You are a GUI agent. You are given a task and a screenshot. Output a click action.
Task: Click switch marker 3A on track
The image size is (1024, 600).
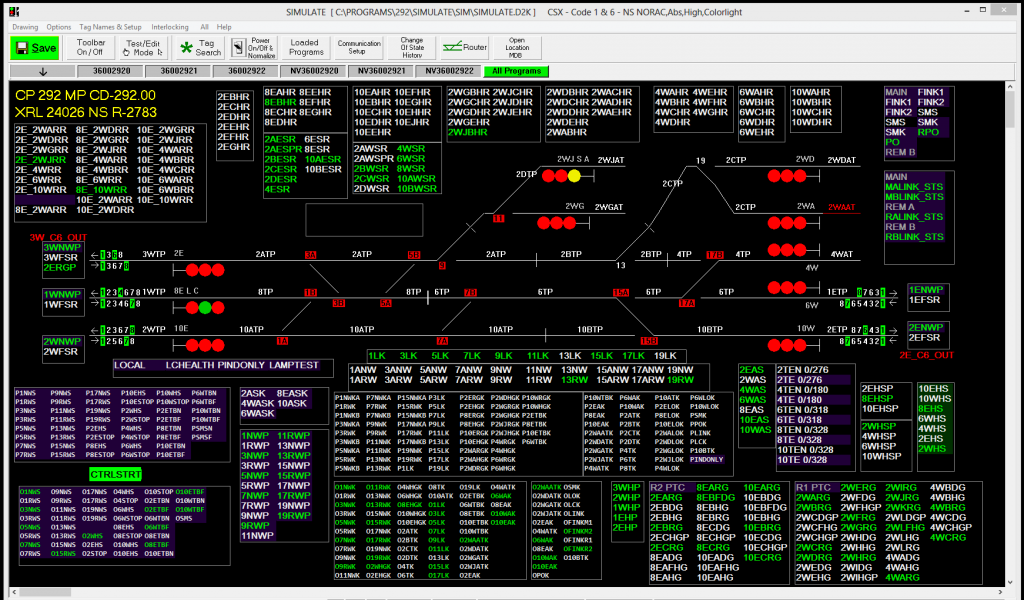pyautogui.click(x=310, y=255)
